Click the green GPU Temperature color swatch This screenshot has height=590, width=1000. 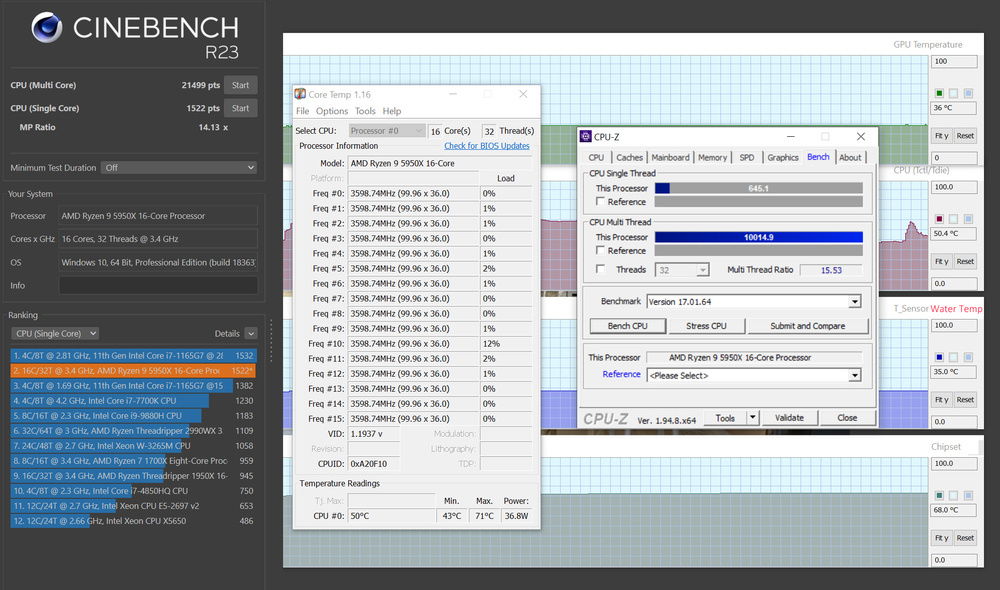939,93
